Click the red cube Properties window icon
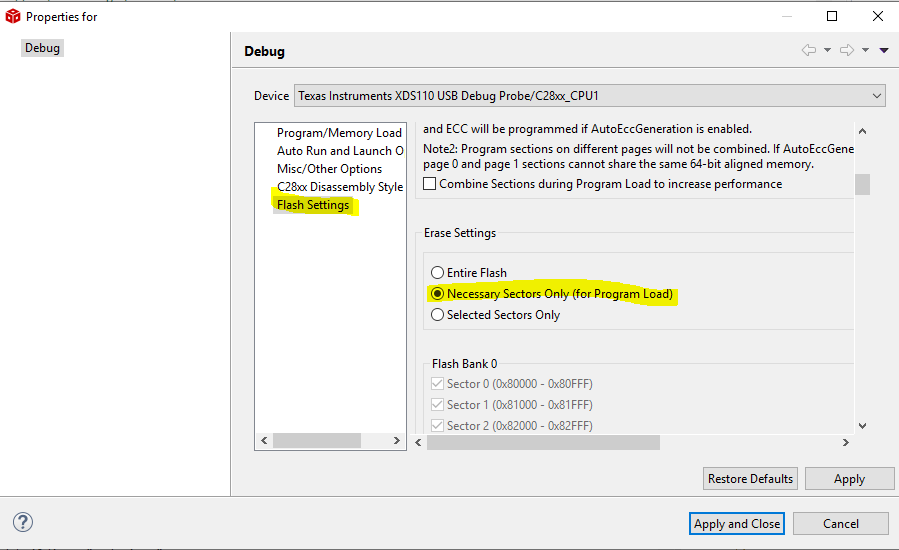 pos(13,17)
